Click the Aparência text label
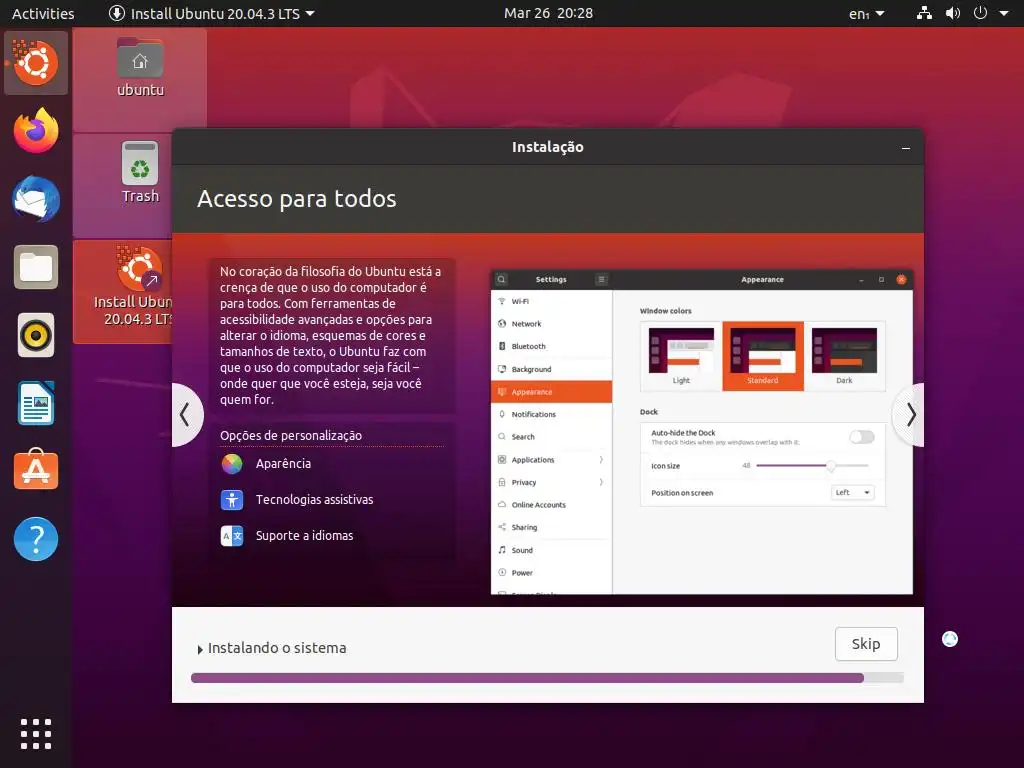This screenshot has height=768, width=1024. coord(283,464)
